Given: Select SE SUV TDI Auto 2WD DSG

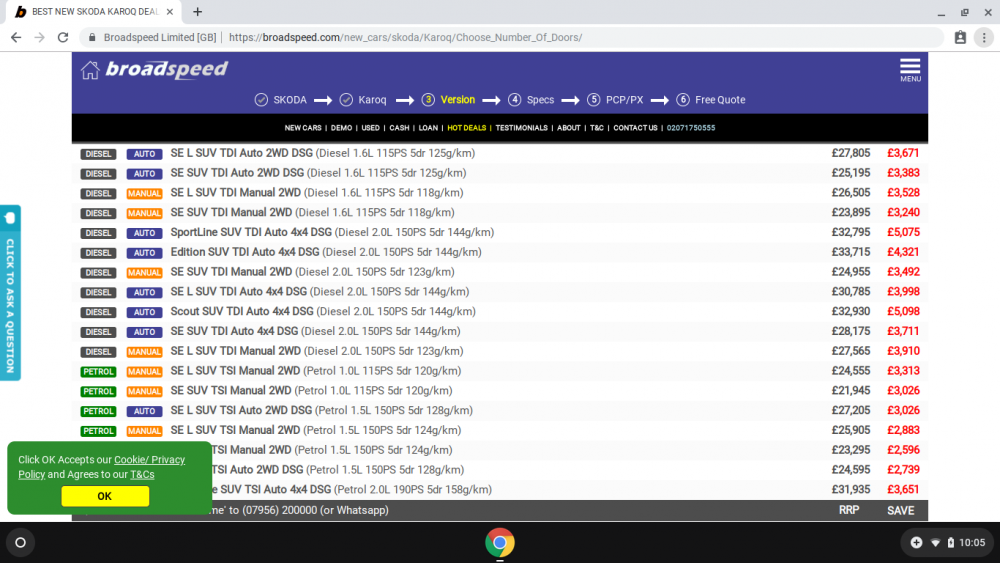Looking at the screenshot, I should (318, 173).
